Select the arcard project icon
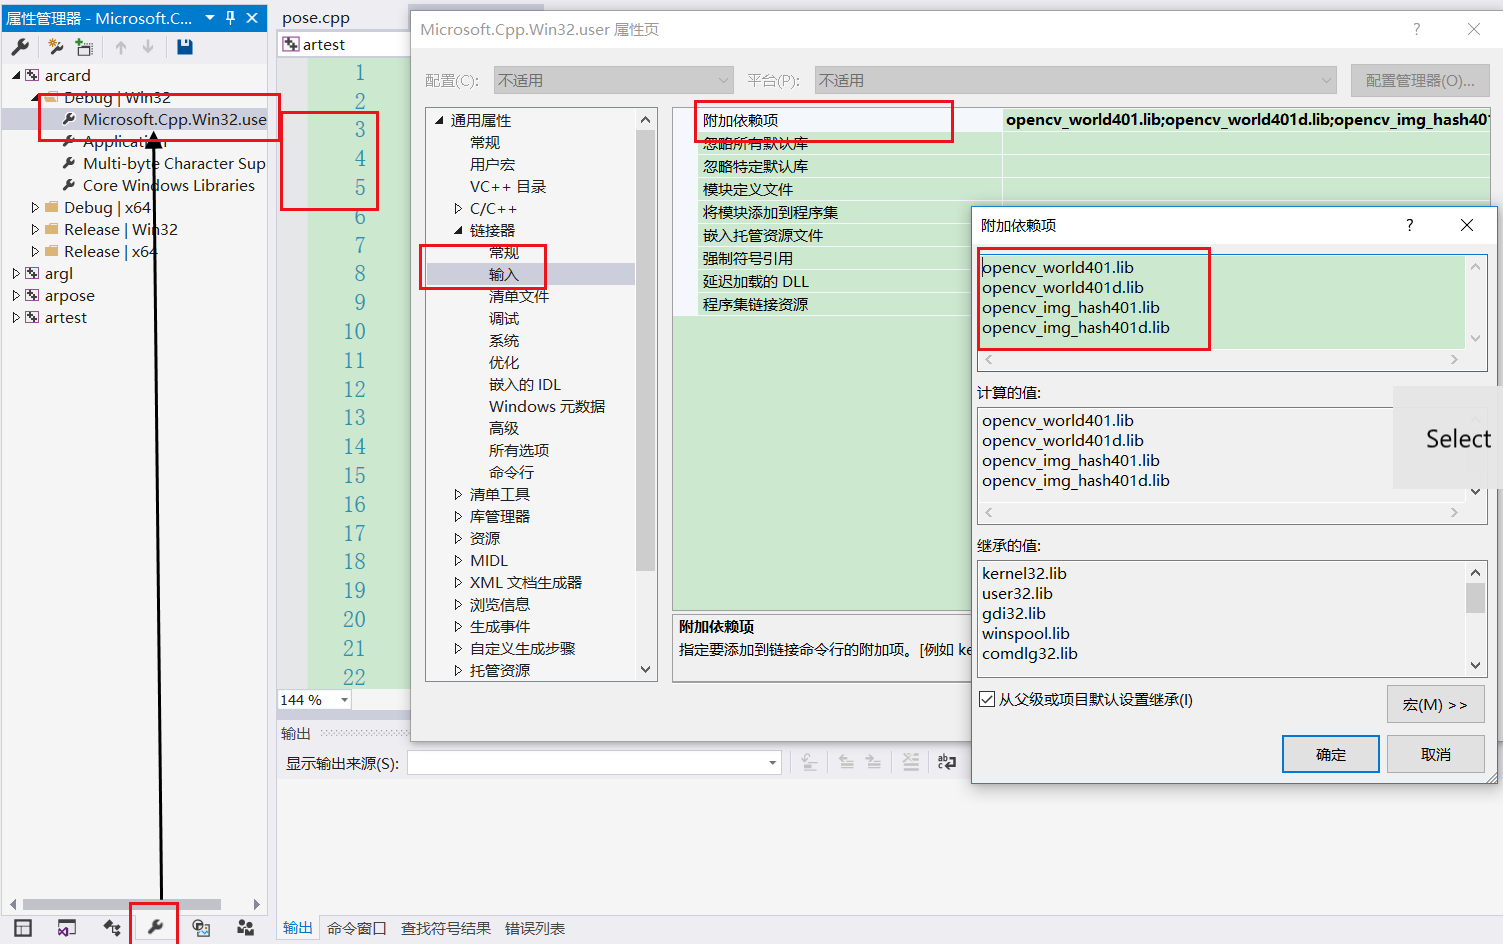 pos(33,75)
